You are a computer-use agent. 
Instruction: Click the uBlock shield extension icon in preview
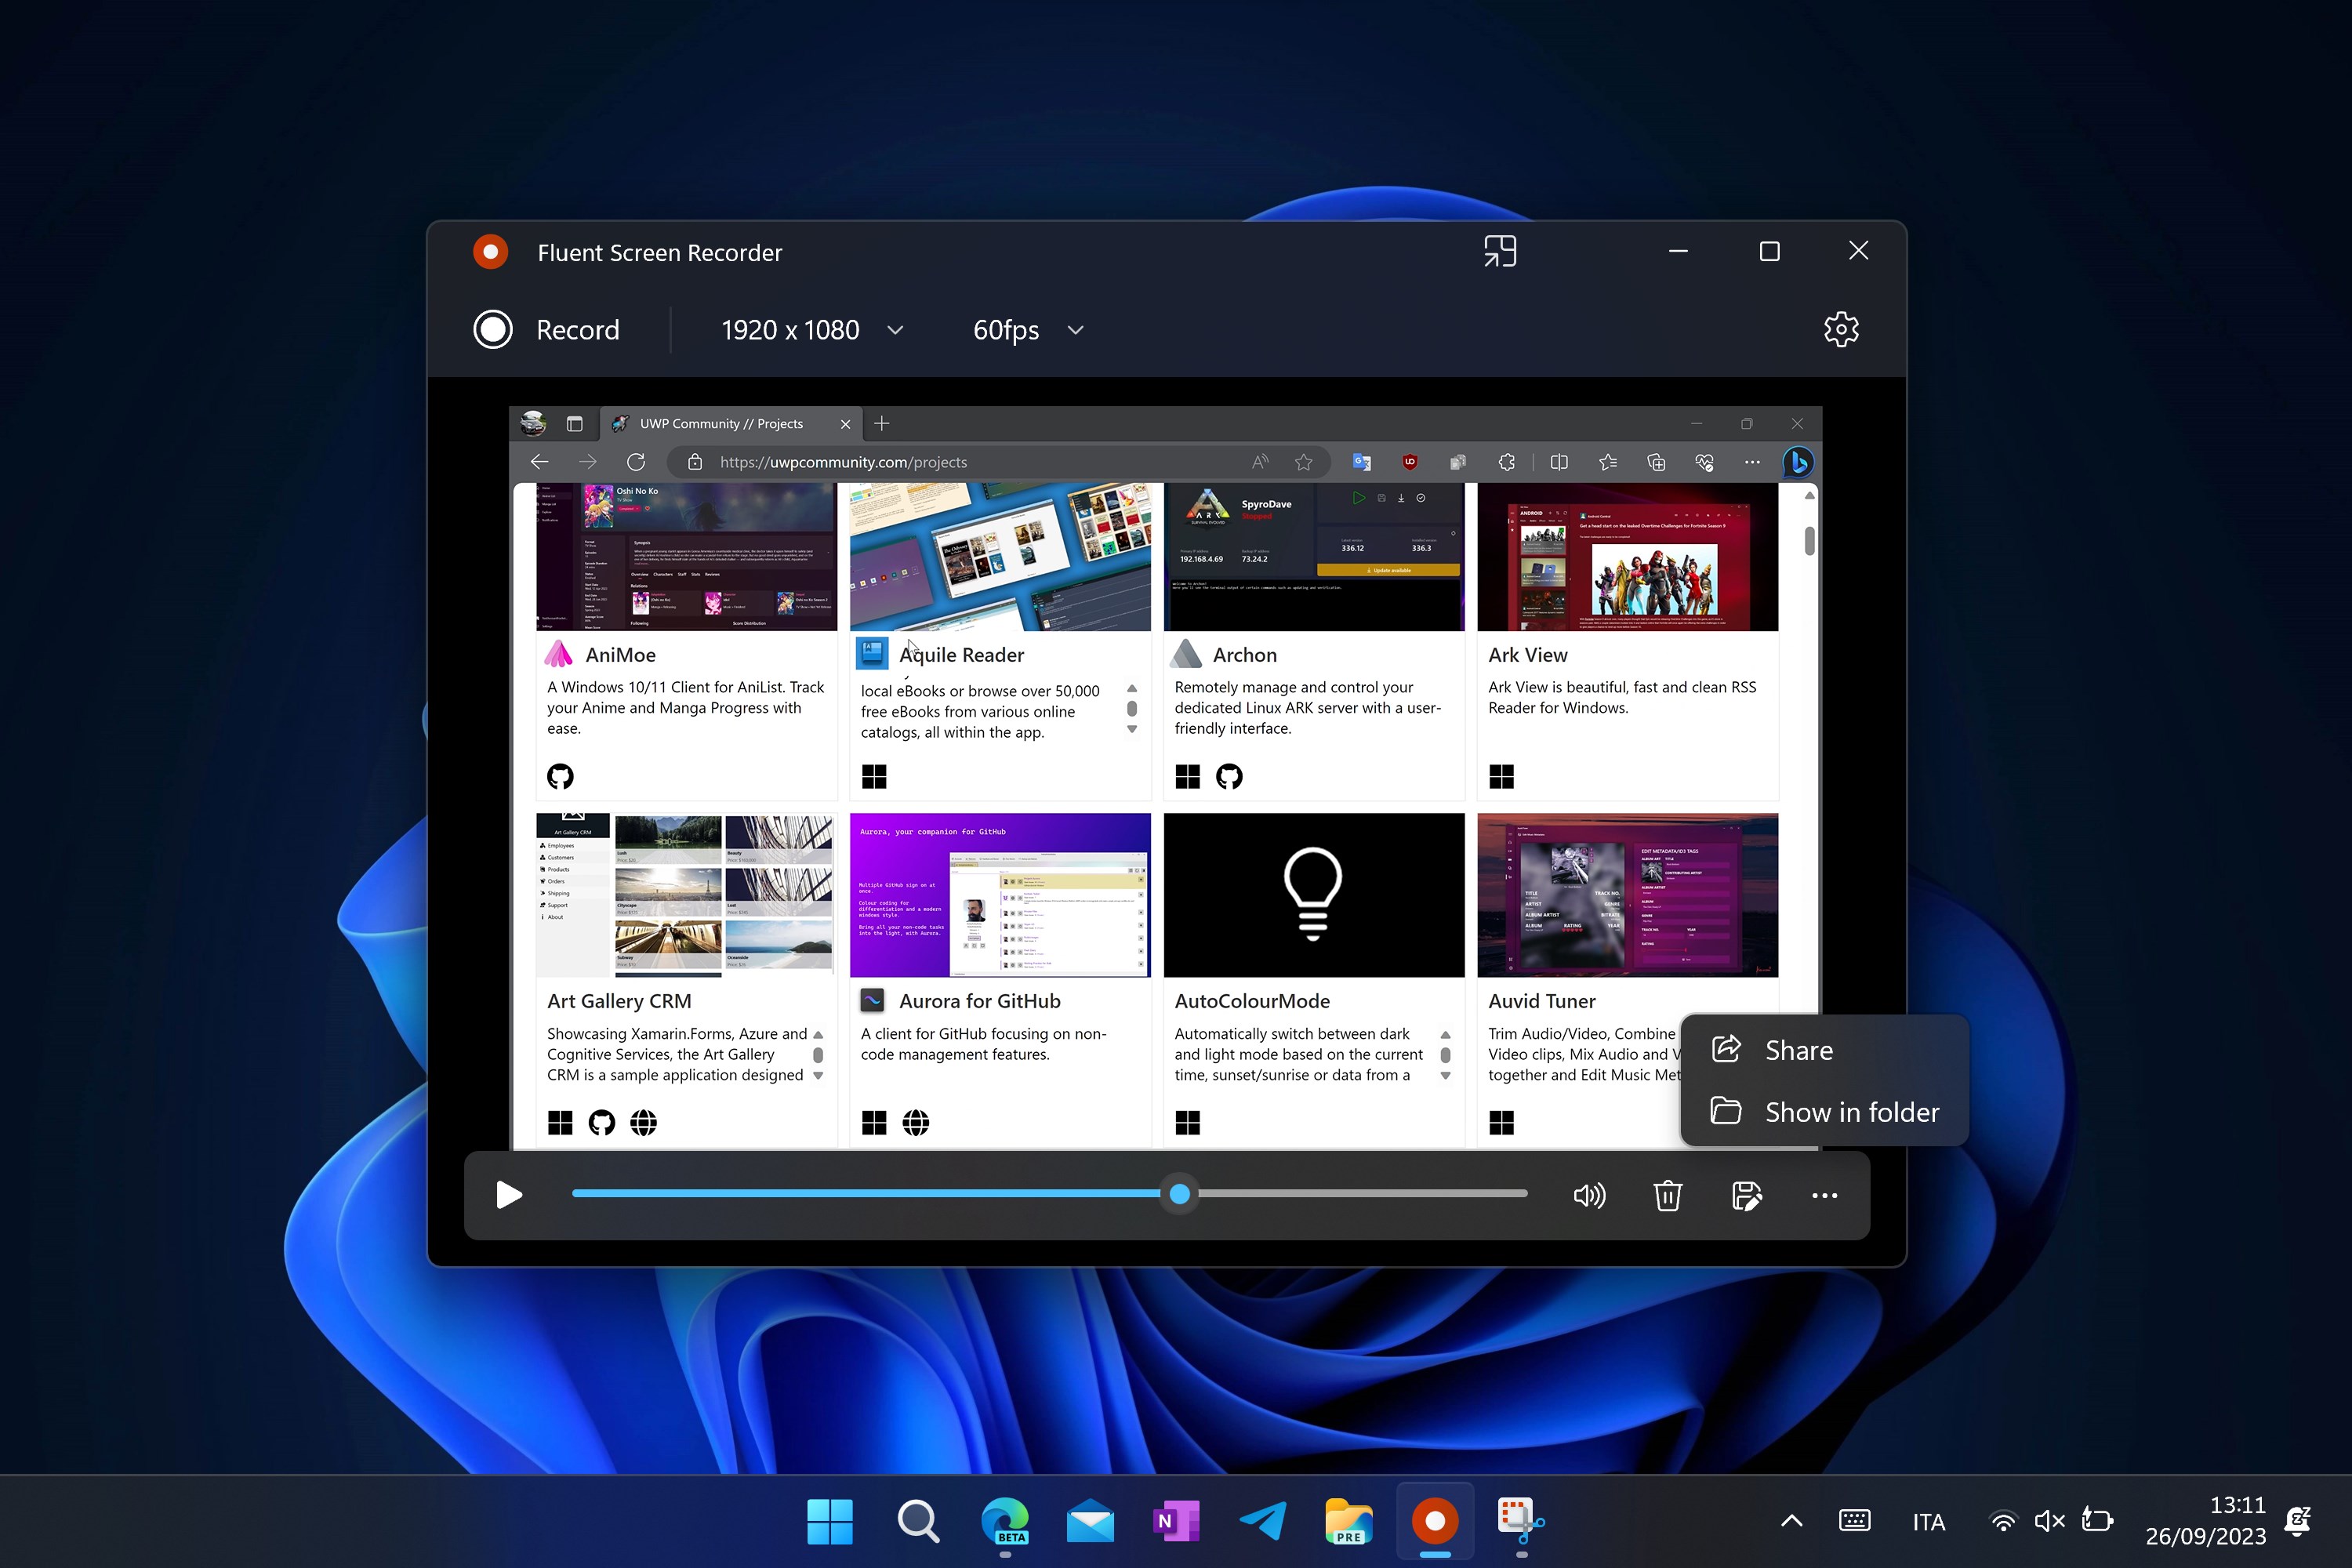point(1409,462)
